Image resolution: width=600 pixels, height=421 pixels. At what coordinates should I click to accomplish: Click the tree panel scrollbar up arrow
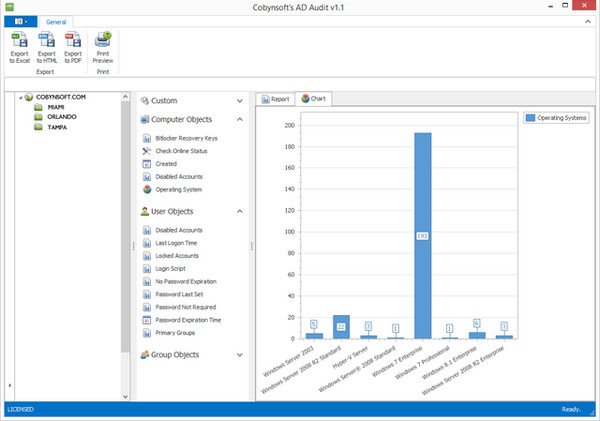[125, 97]
